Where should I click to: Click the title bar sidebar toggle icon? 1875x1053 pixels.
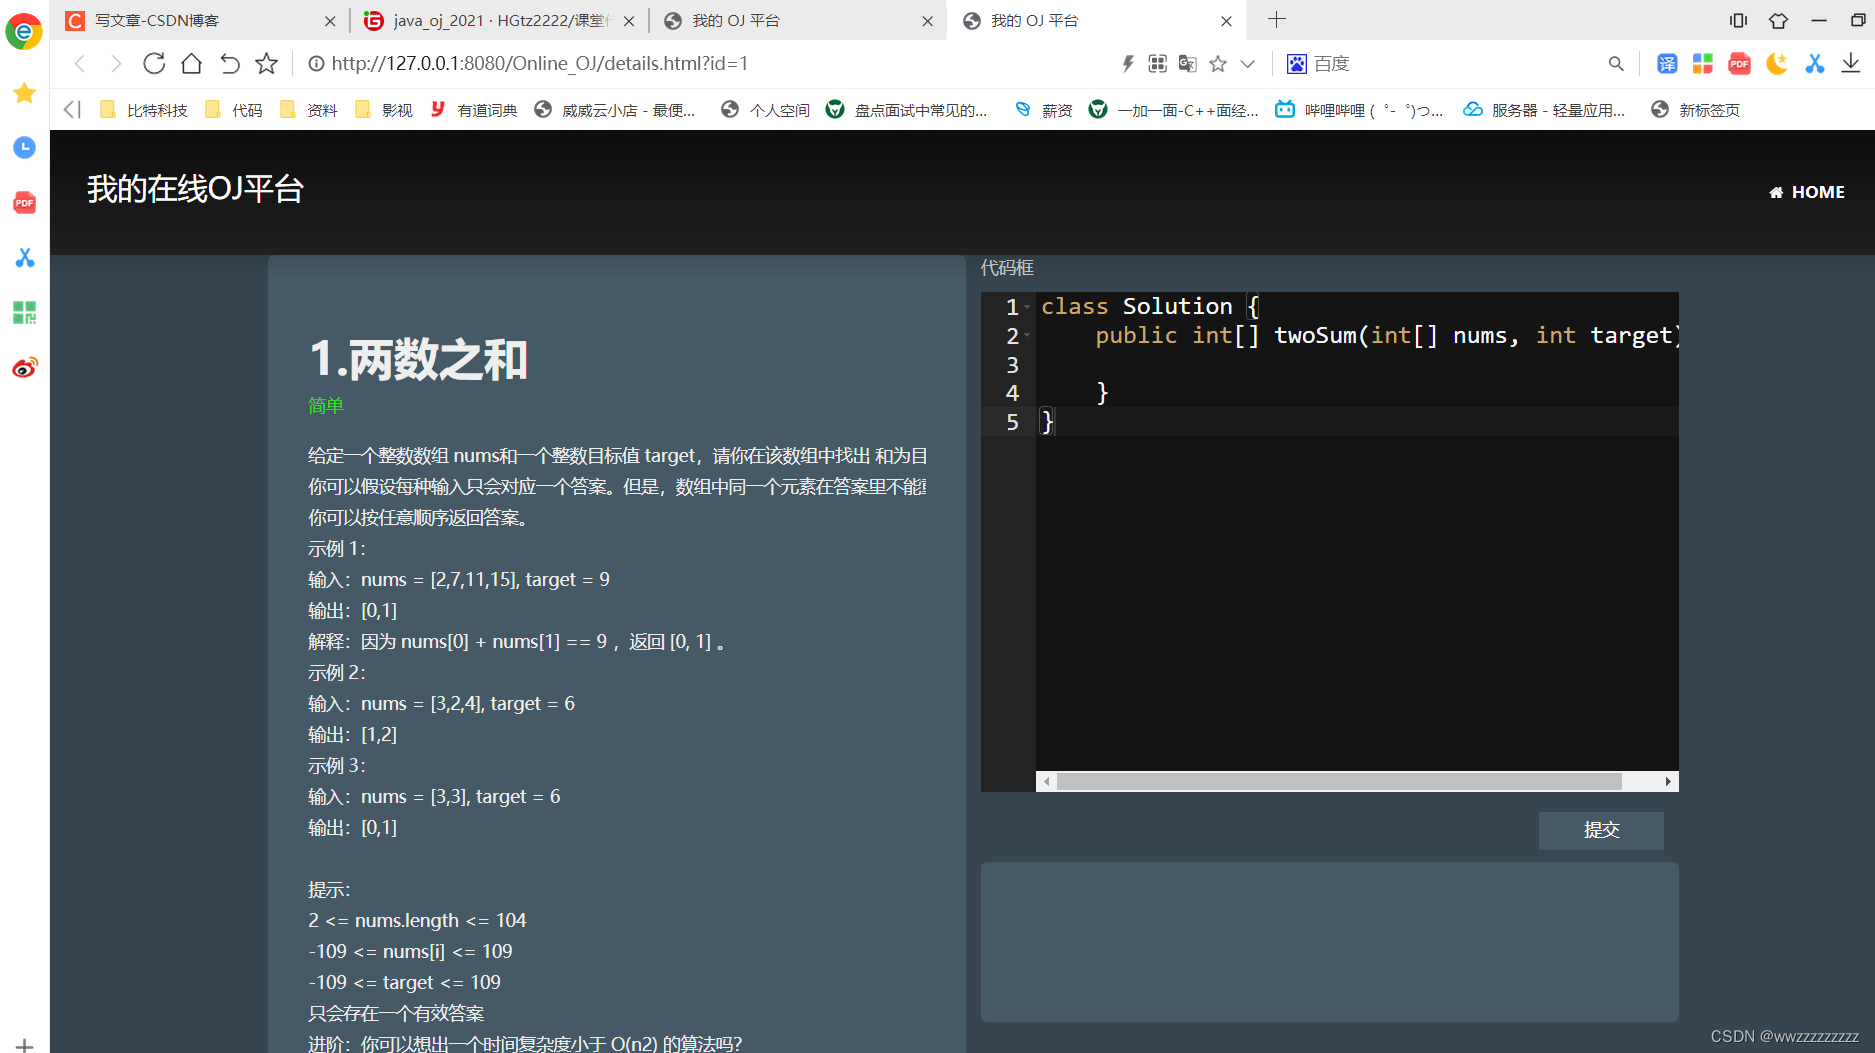pyautogui.click(x=1739, y=20)
